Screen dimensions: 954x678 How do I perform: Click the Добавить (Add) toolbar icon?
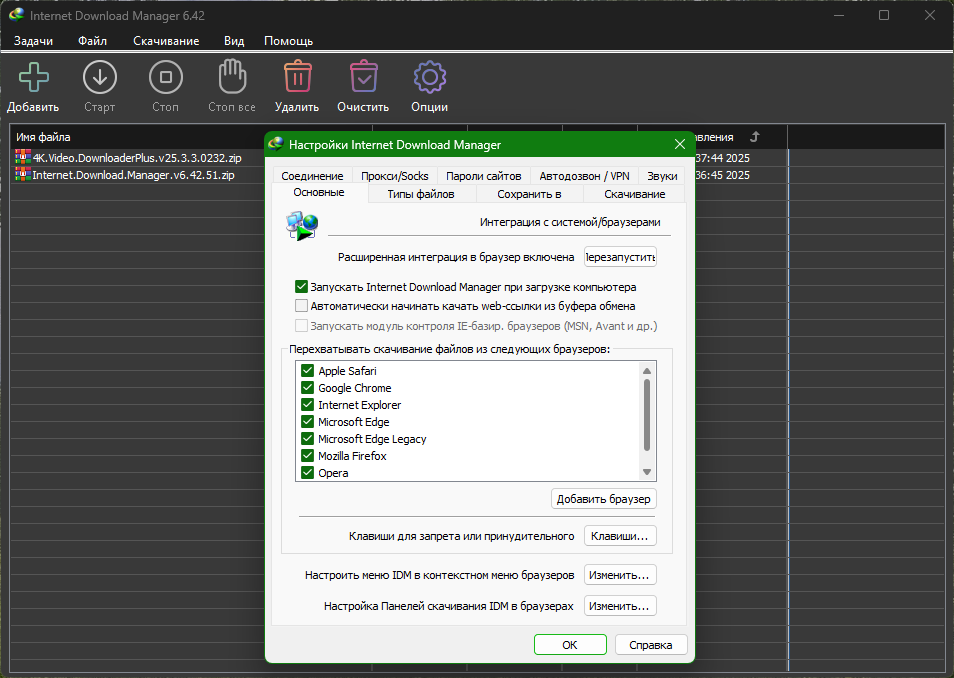tap(33, 78)
